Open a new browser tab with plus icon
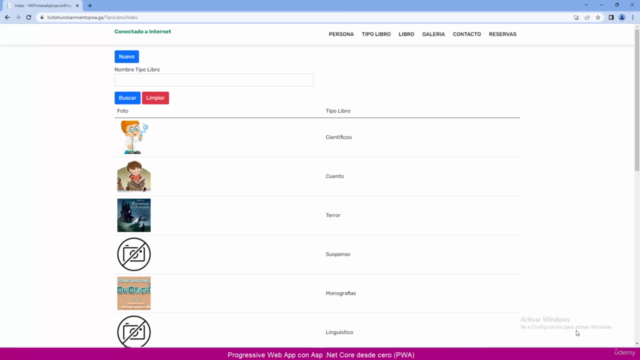Viewport: 640px width, 360px height. [x=90, y=6]
